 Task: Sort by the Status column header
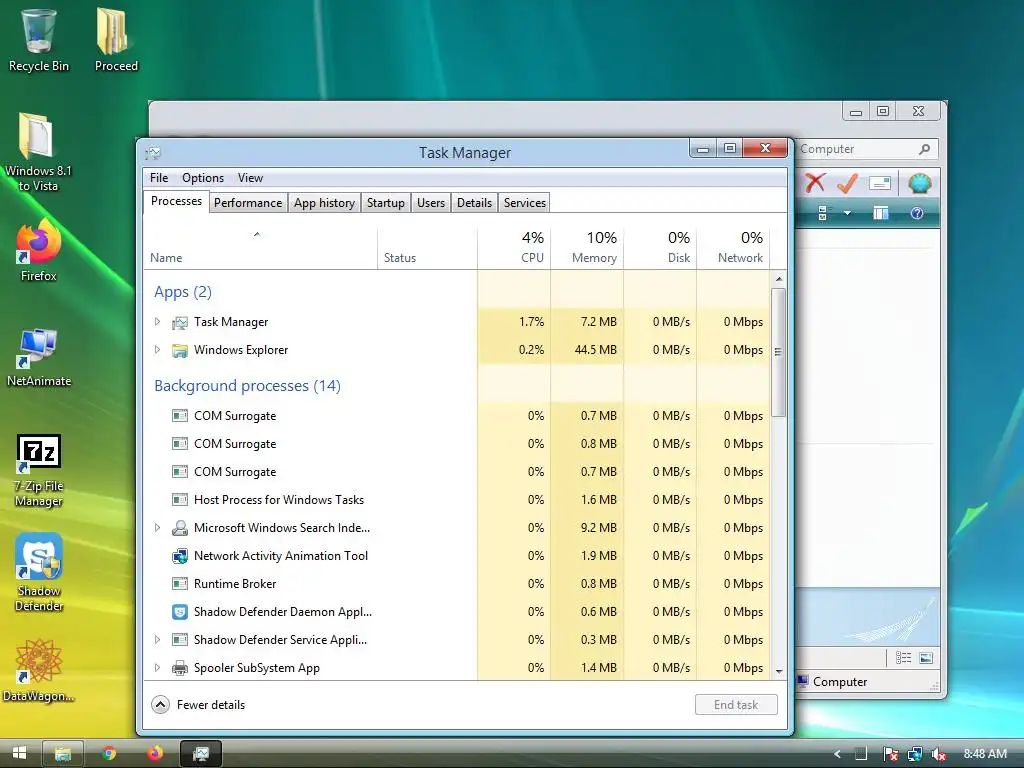(x=427, y=248)
